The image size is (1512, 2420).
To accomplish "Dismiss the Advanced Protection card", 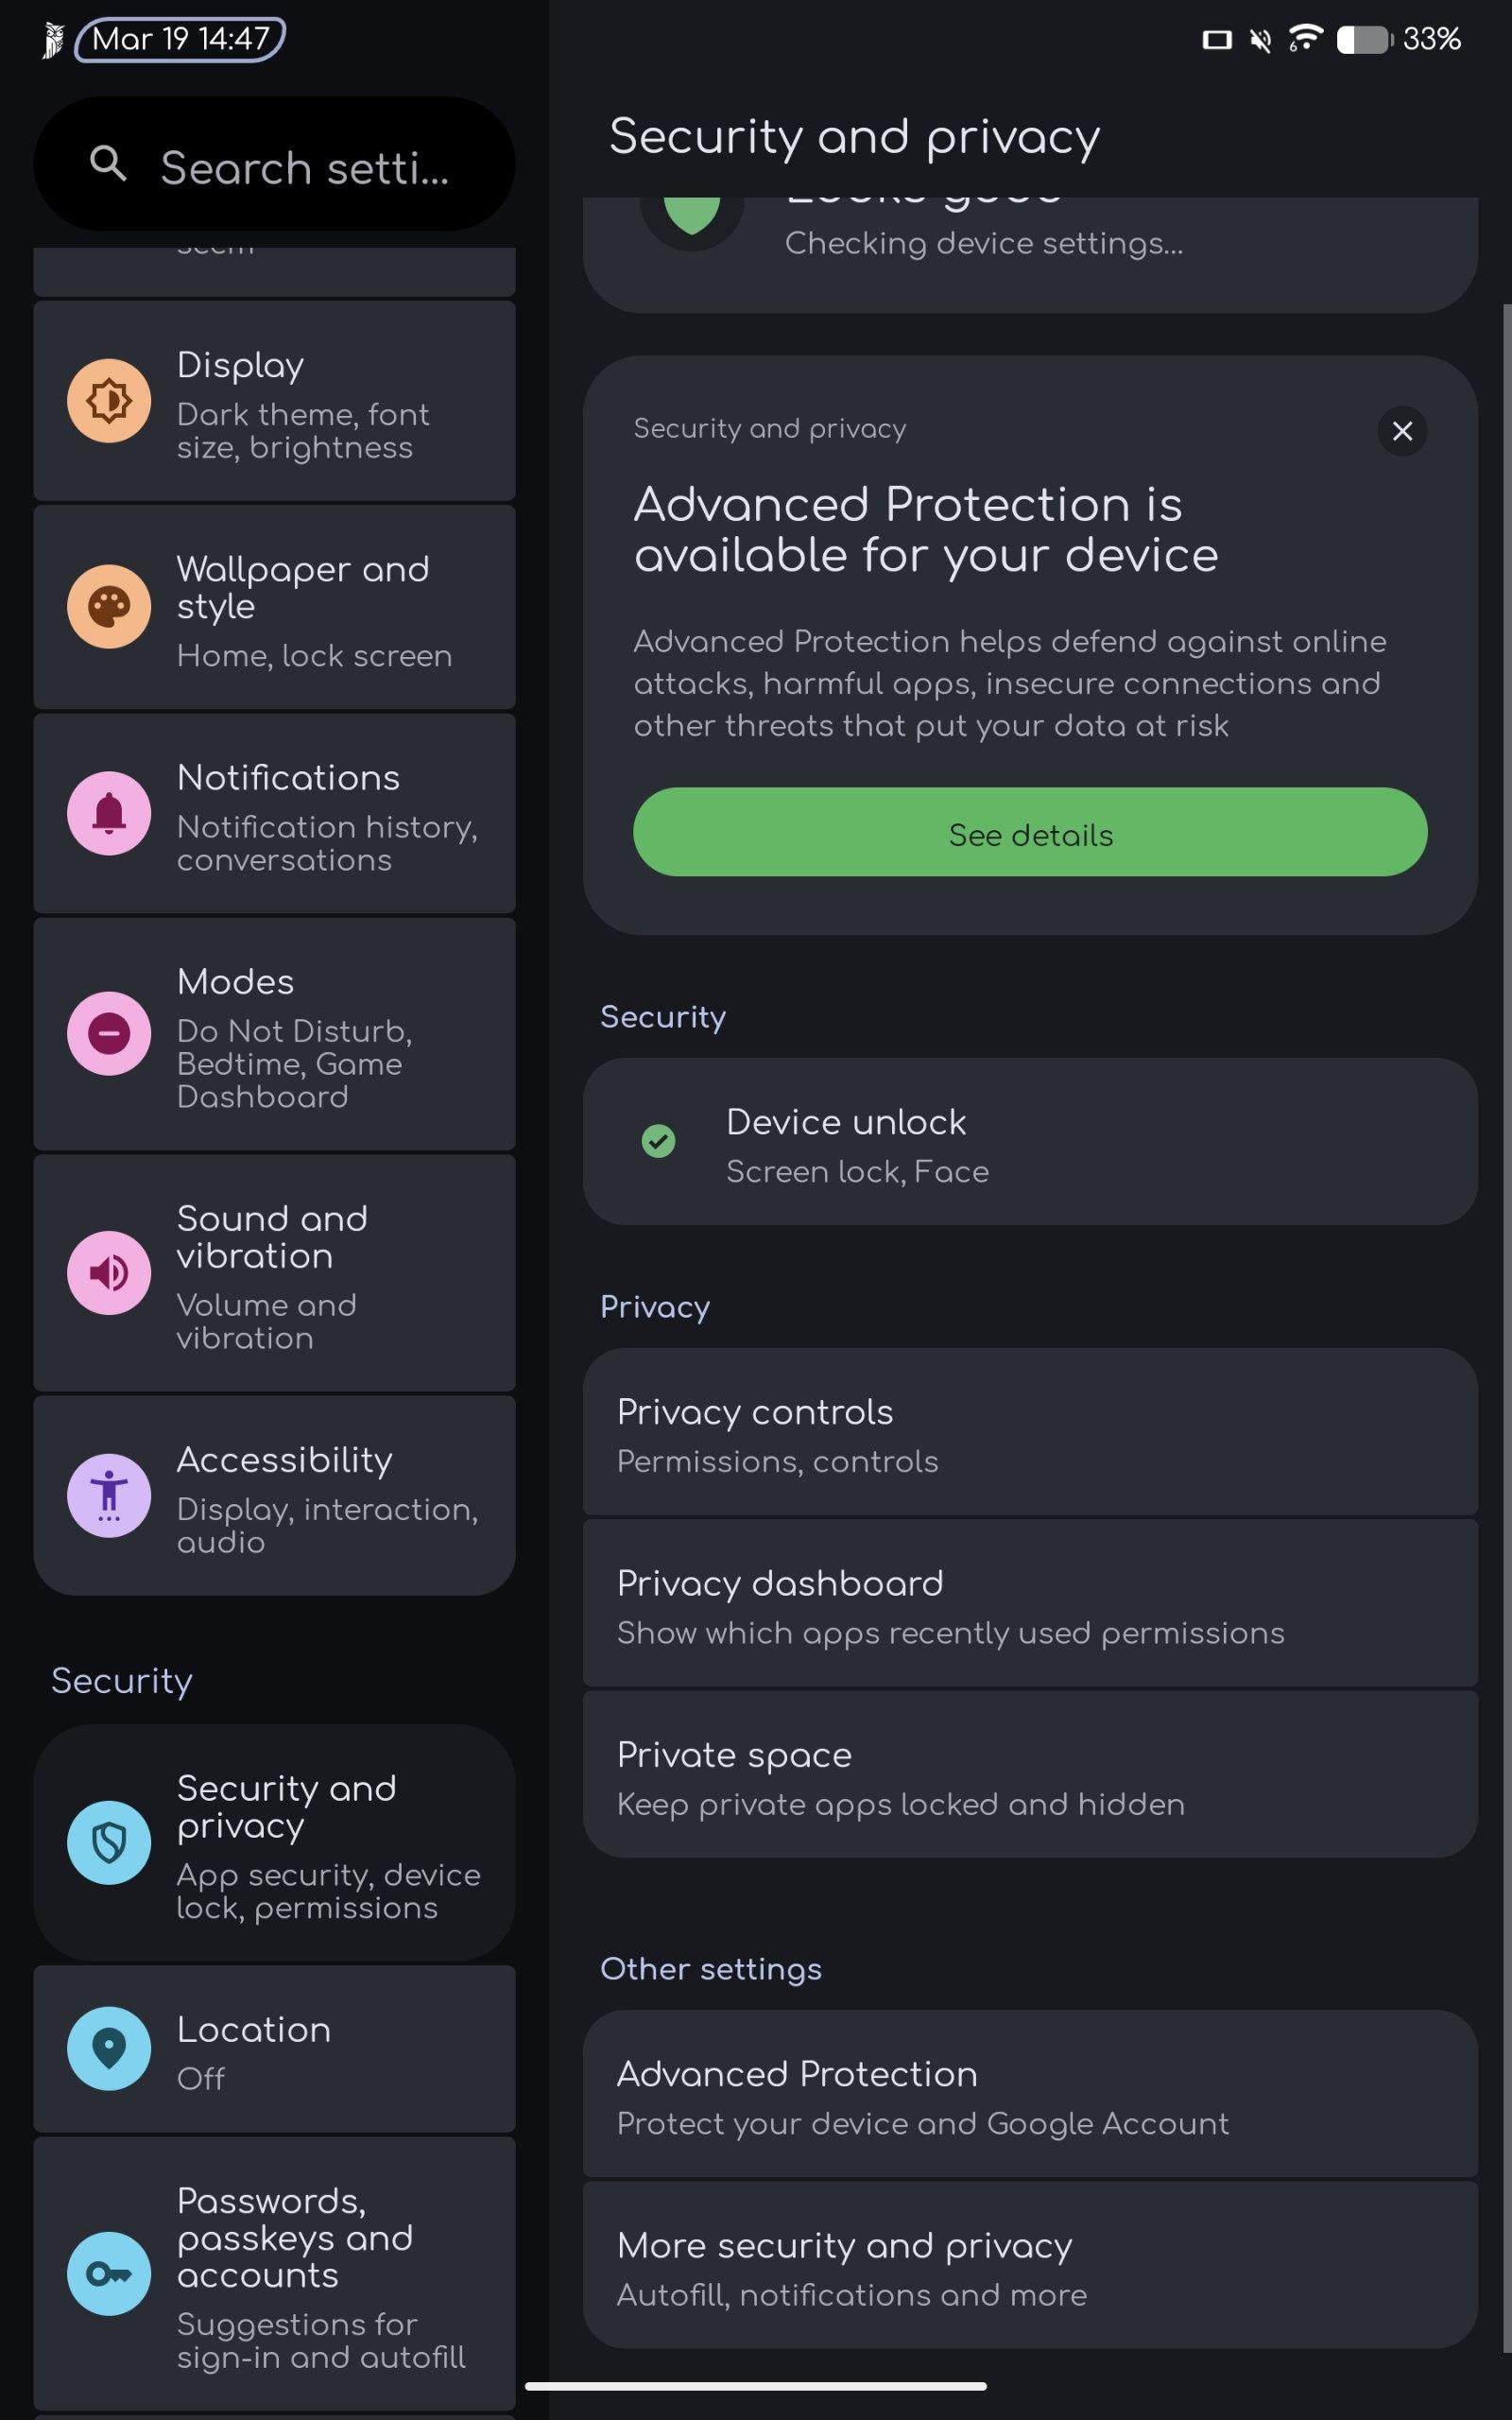I will (1402, 431).
